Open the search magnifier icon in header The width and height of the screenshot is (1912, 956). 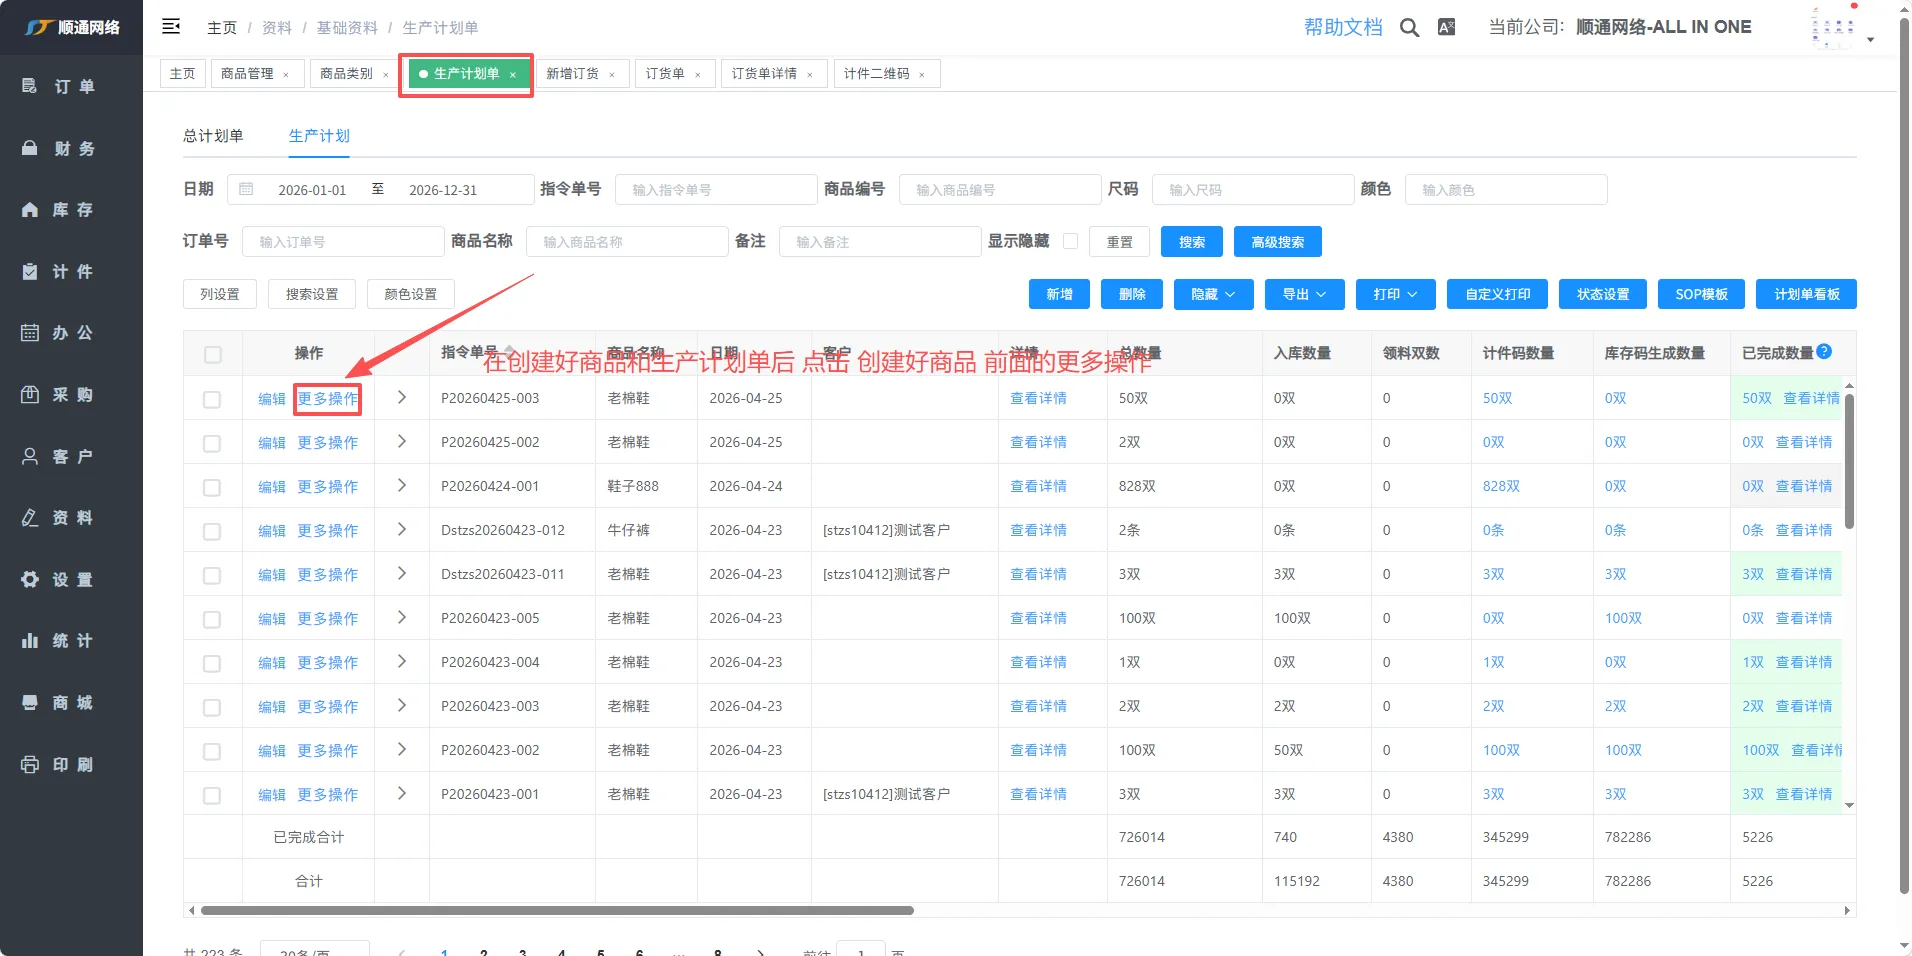point(1409,28)
